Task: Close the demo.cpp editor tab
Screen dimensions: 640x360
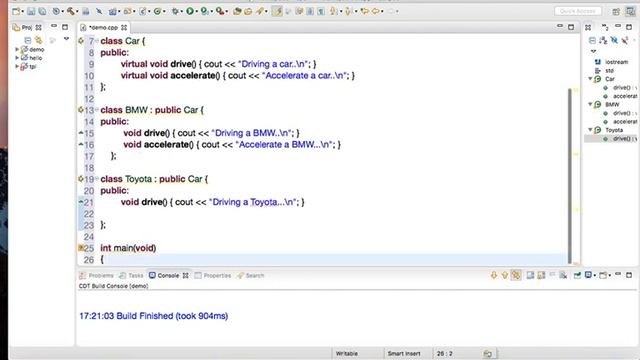Action: (124, 27)
